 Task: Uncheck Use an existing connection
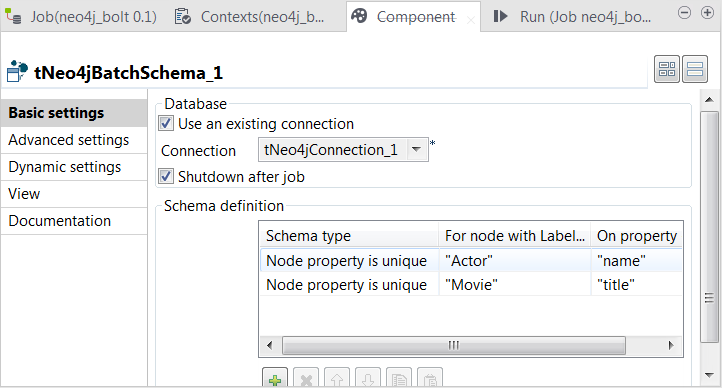[x=166, y=123]
